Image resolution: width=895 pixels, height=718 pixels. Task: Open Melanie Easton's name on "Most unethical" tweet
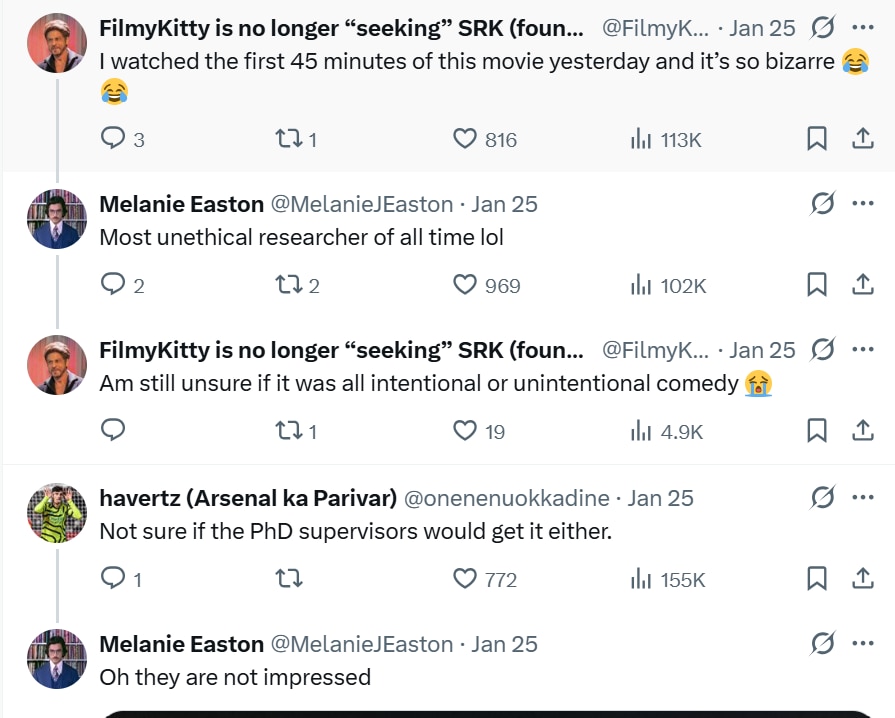click(x=181, y=204)
